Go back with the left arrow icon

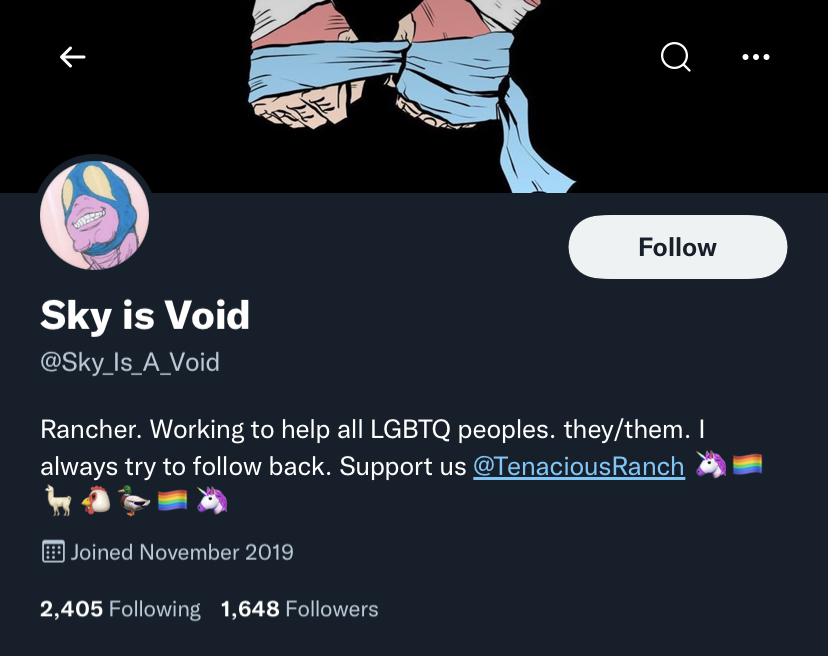72,57
